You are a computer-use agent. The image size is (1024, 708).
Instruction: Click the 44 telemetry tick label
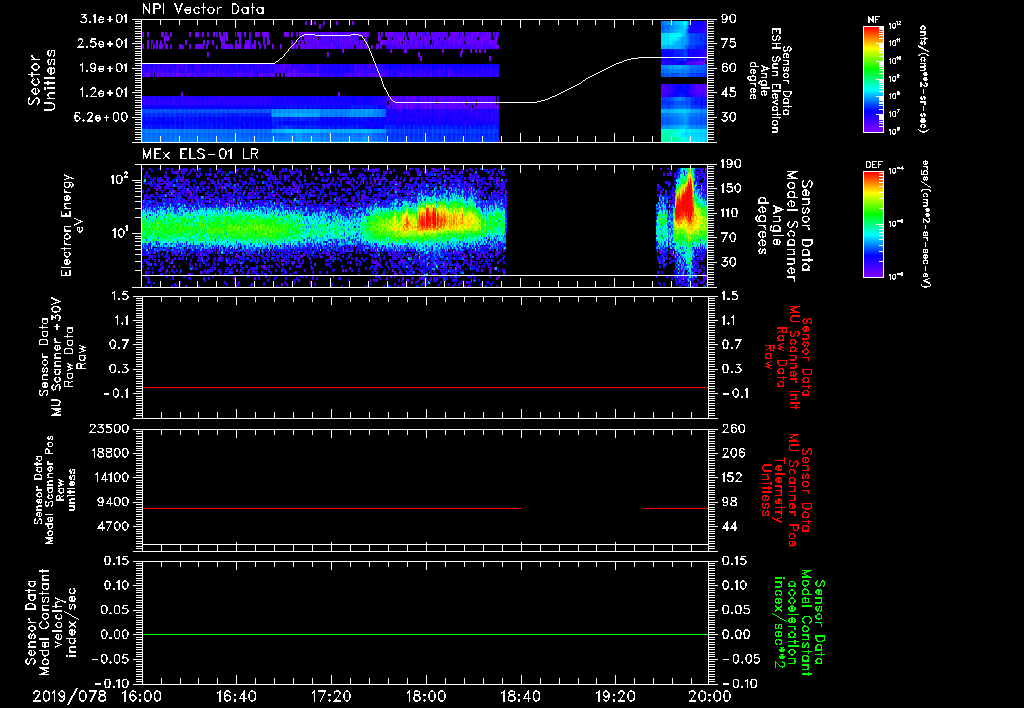tap(729, 526)
